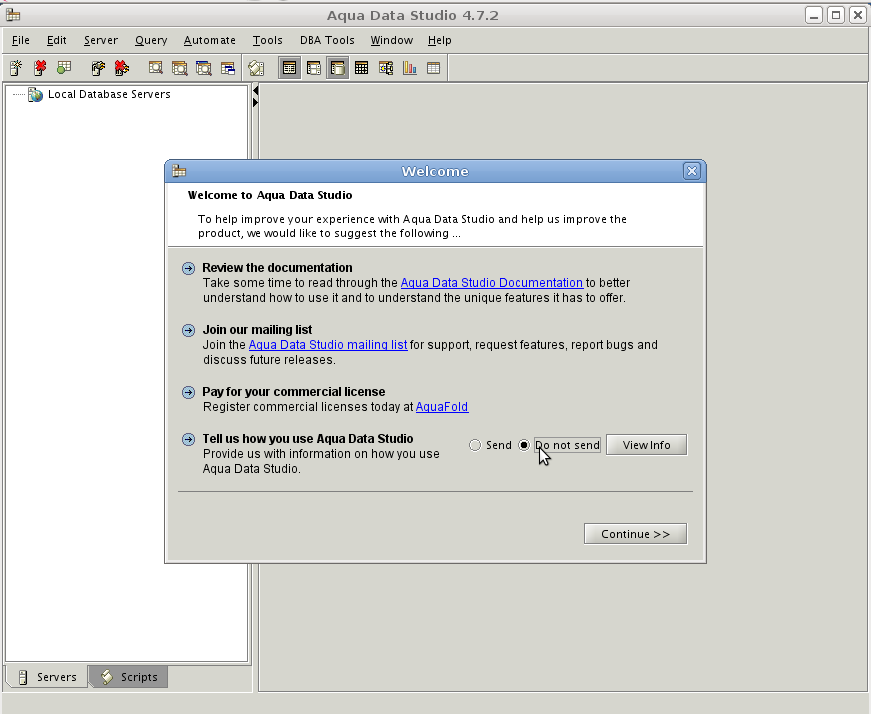
Task: Click the plain table icon at toolbar end
Action: click(434, 68)
